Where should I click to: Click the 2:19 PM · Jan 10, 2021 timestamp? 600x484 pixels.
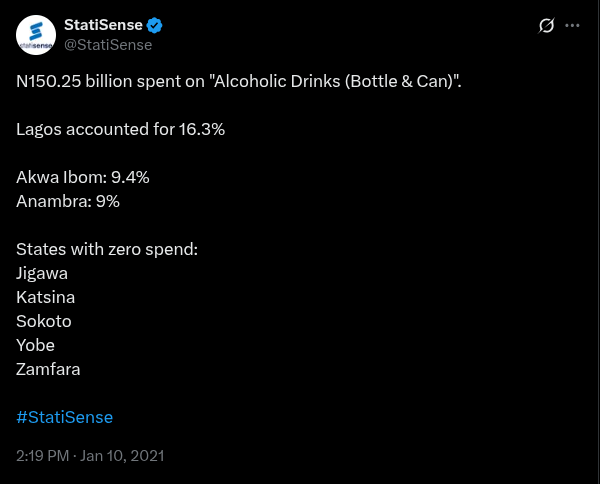(x=90, y=455)
